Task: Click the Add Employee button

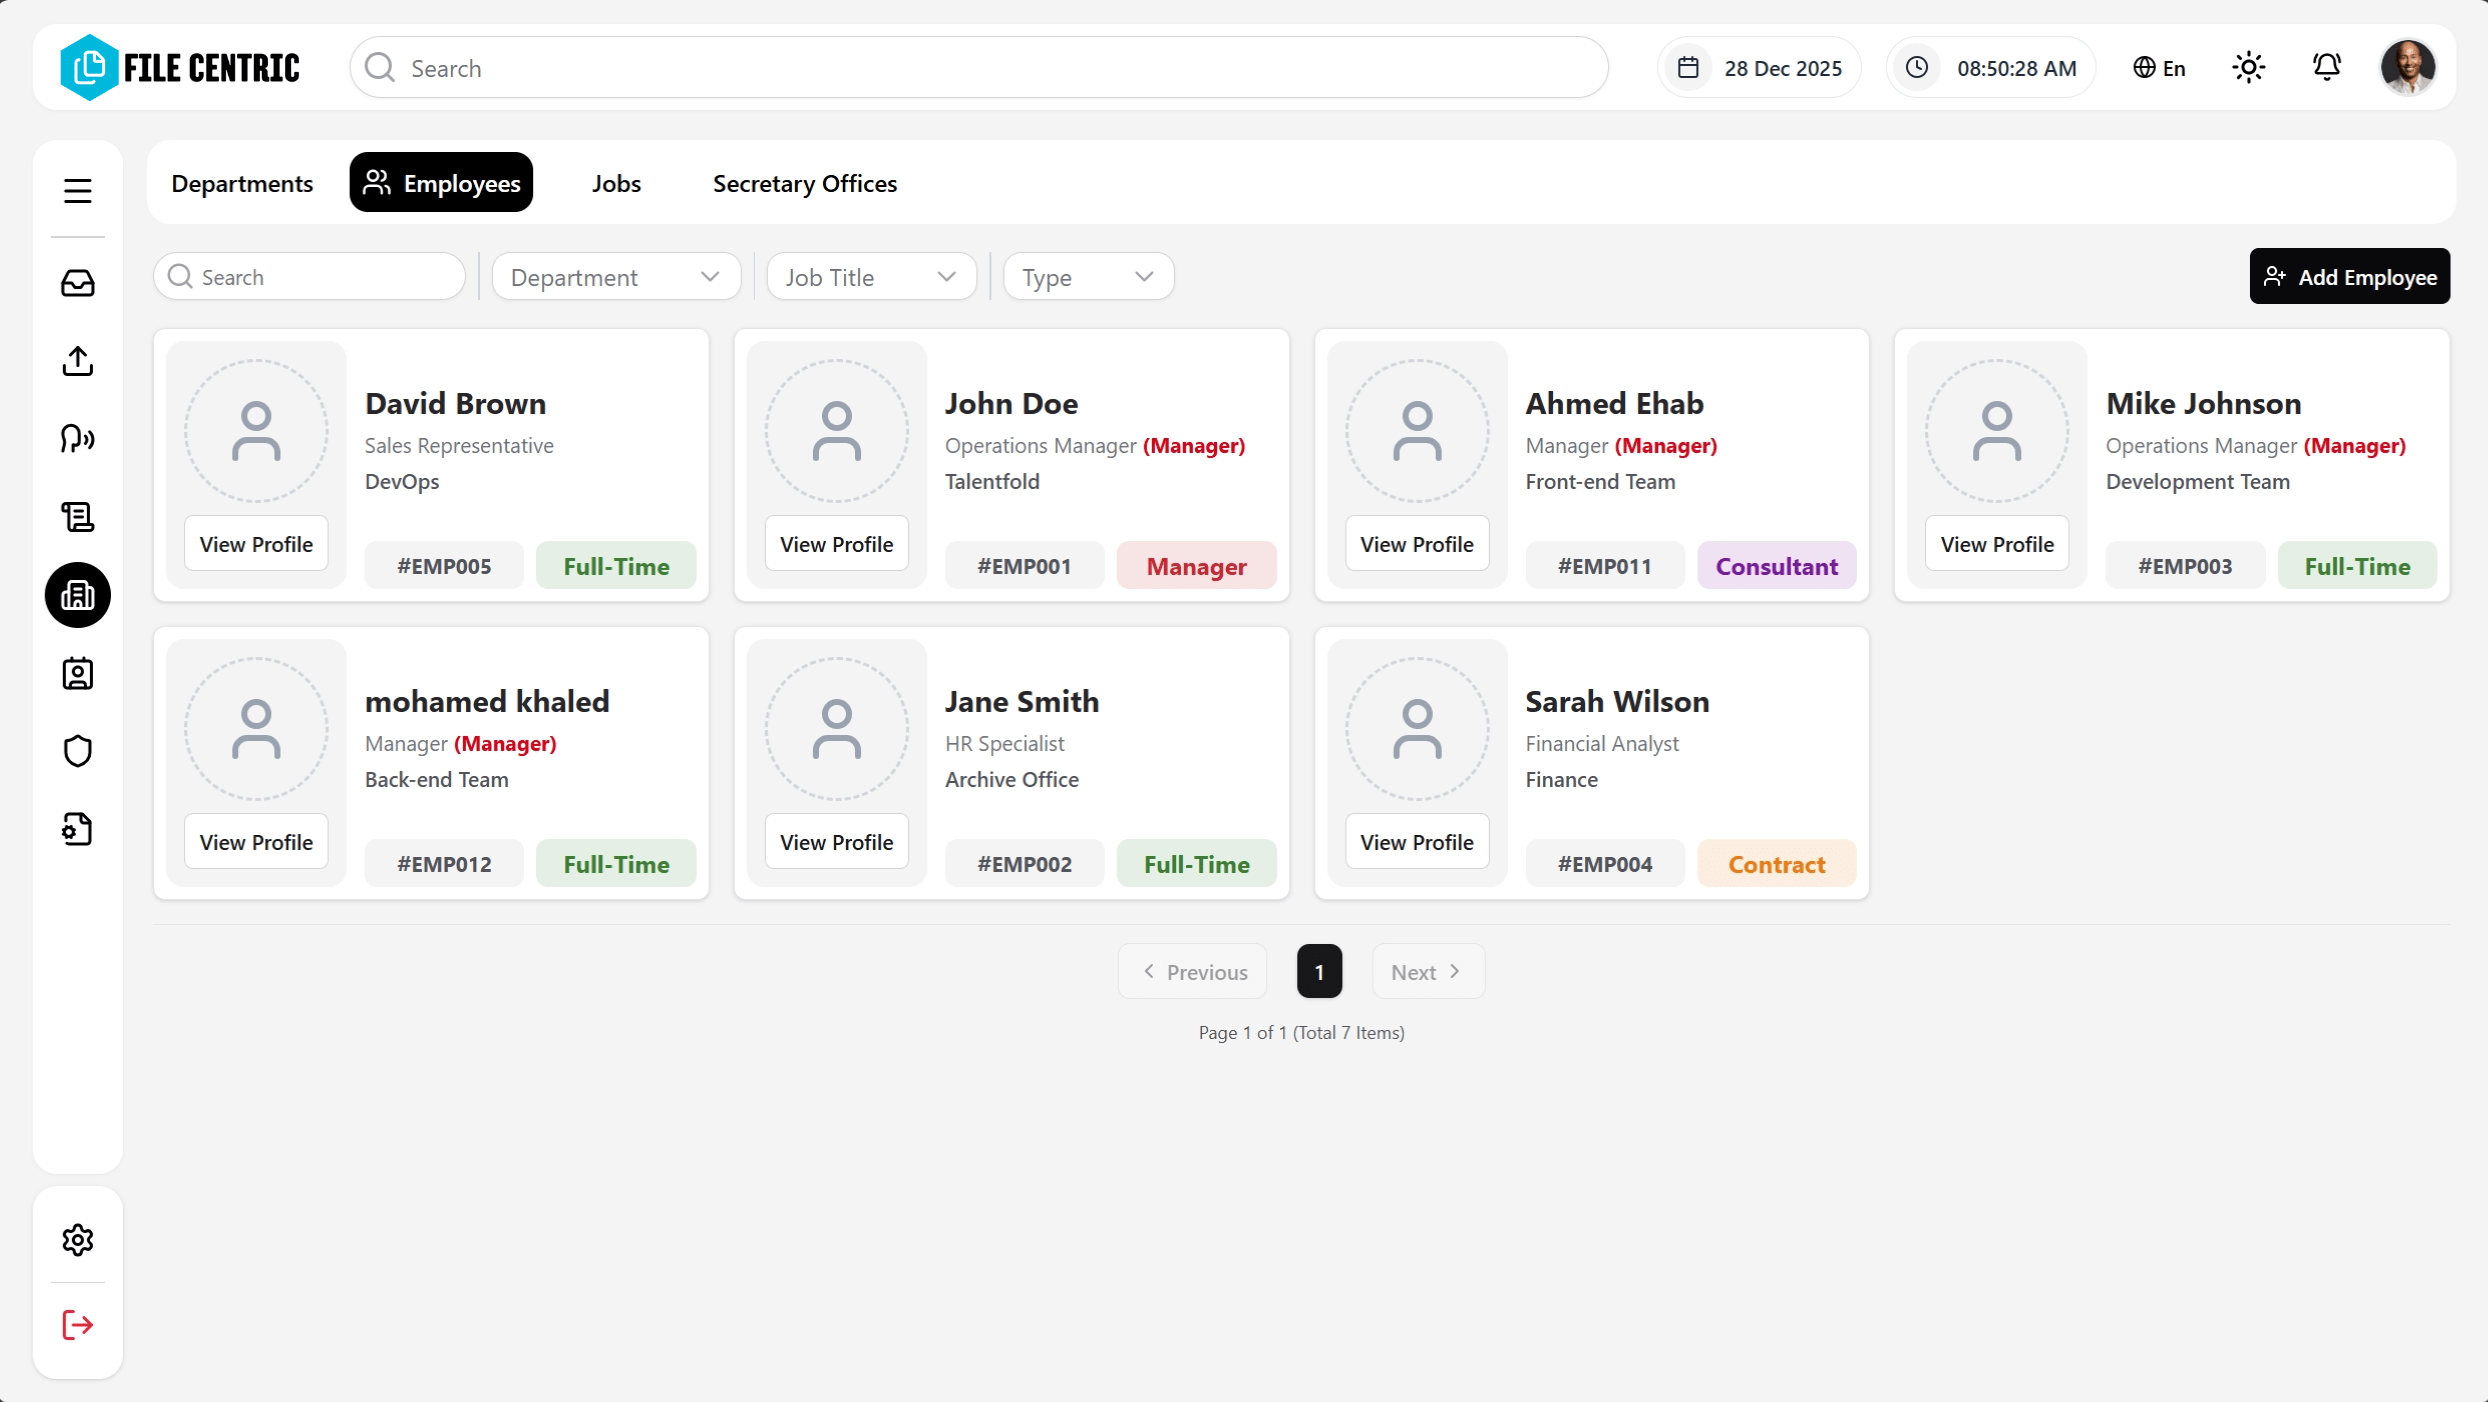Action: pos(2349,276)
